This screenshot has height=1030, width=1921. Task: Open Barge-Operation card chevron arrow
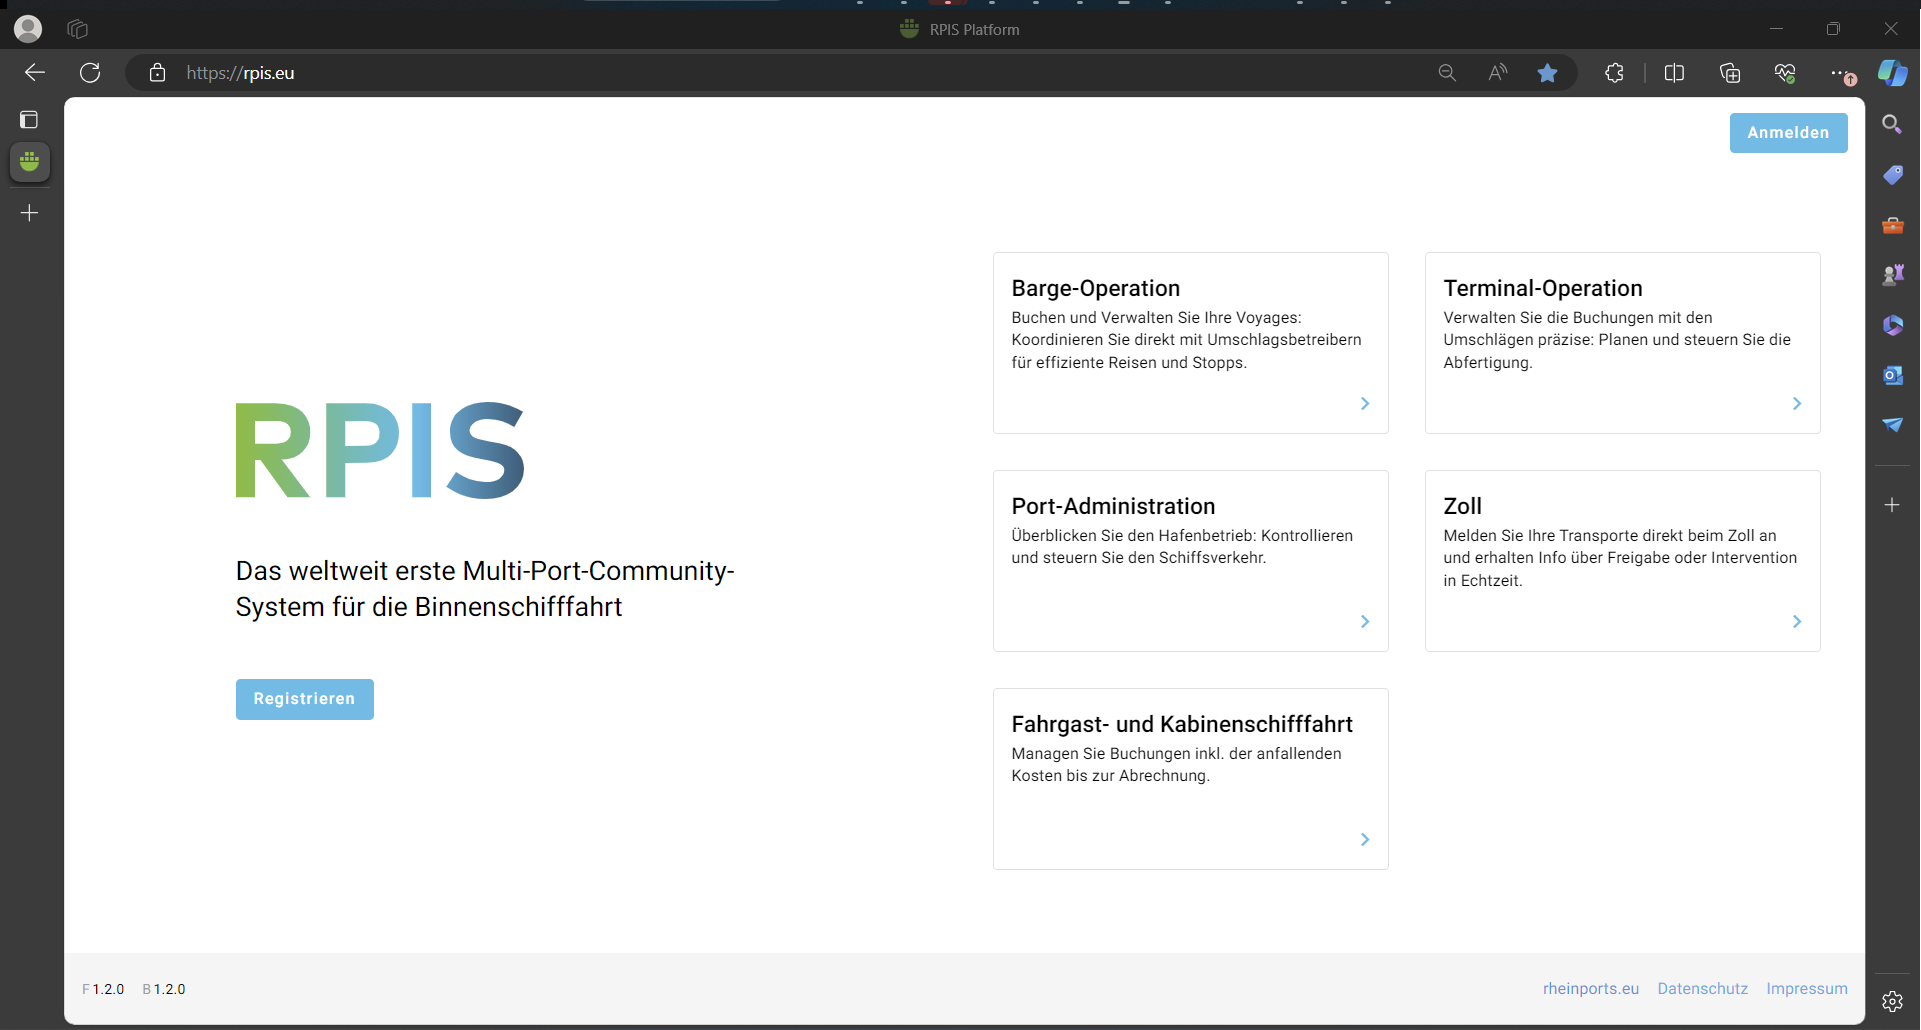point(1364,404)
